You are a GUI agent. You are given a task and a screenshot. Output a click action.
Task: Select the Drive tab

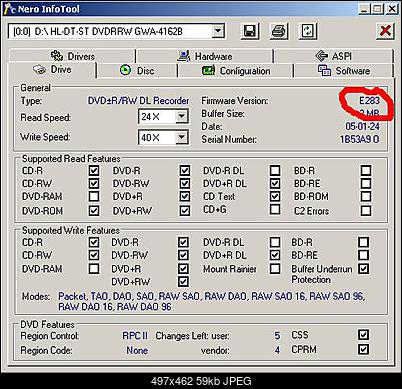[52, 70]
